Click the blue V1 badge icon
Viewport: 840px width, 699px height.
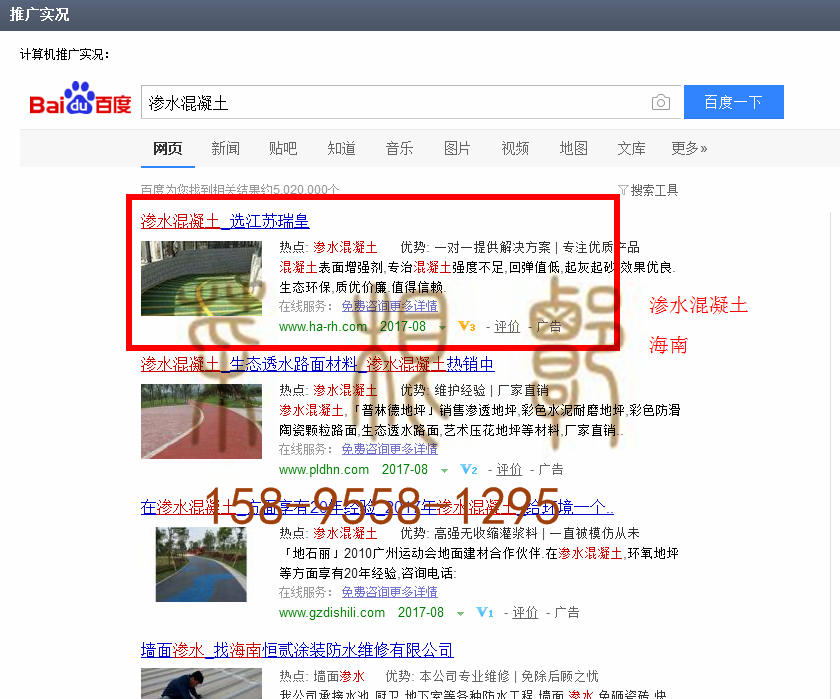click(x=485, y=612)
